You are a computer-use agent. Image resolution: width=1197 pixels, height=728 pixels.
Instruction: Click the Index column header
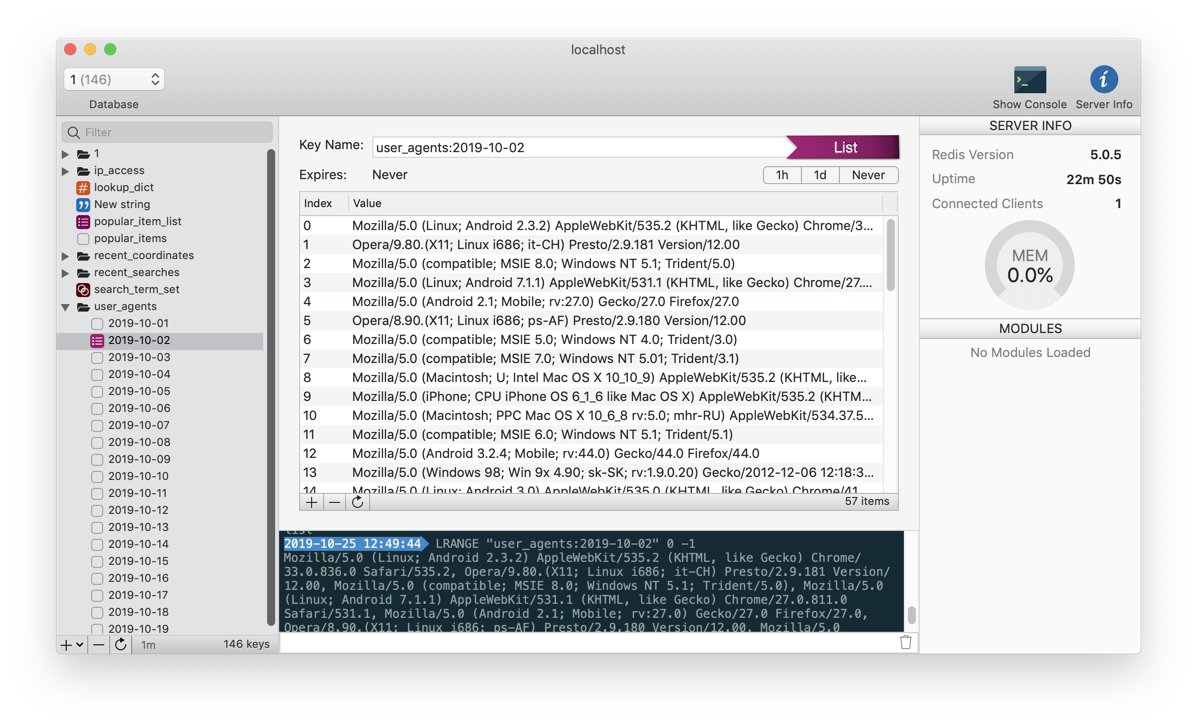click(324, 203)
